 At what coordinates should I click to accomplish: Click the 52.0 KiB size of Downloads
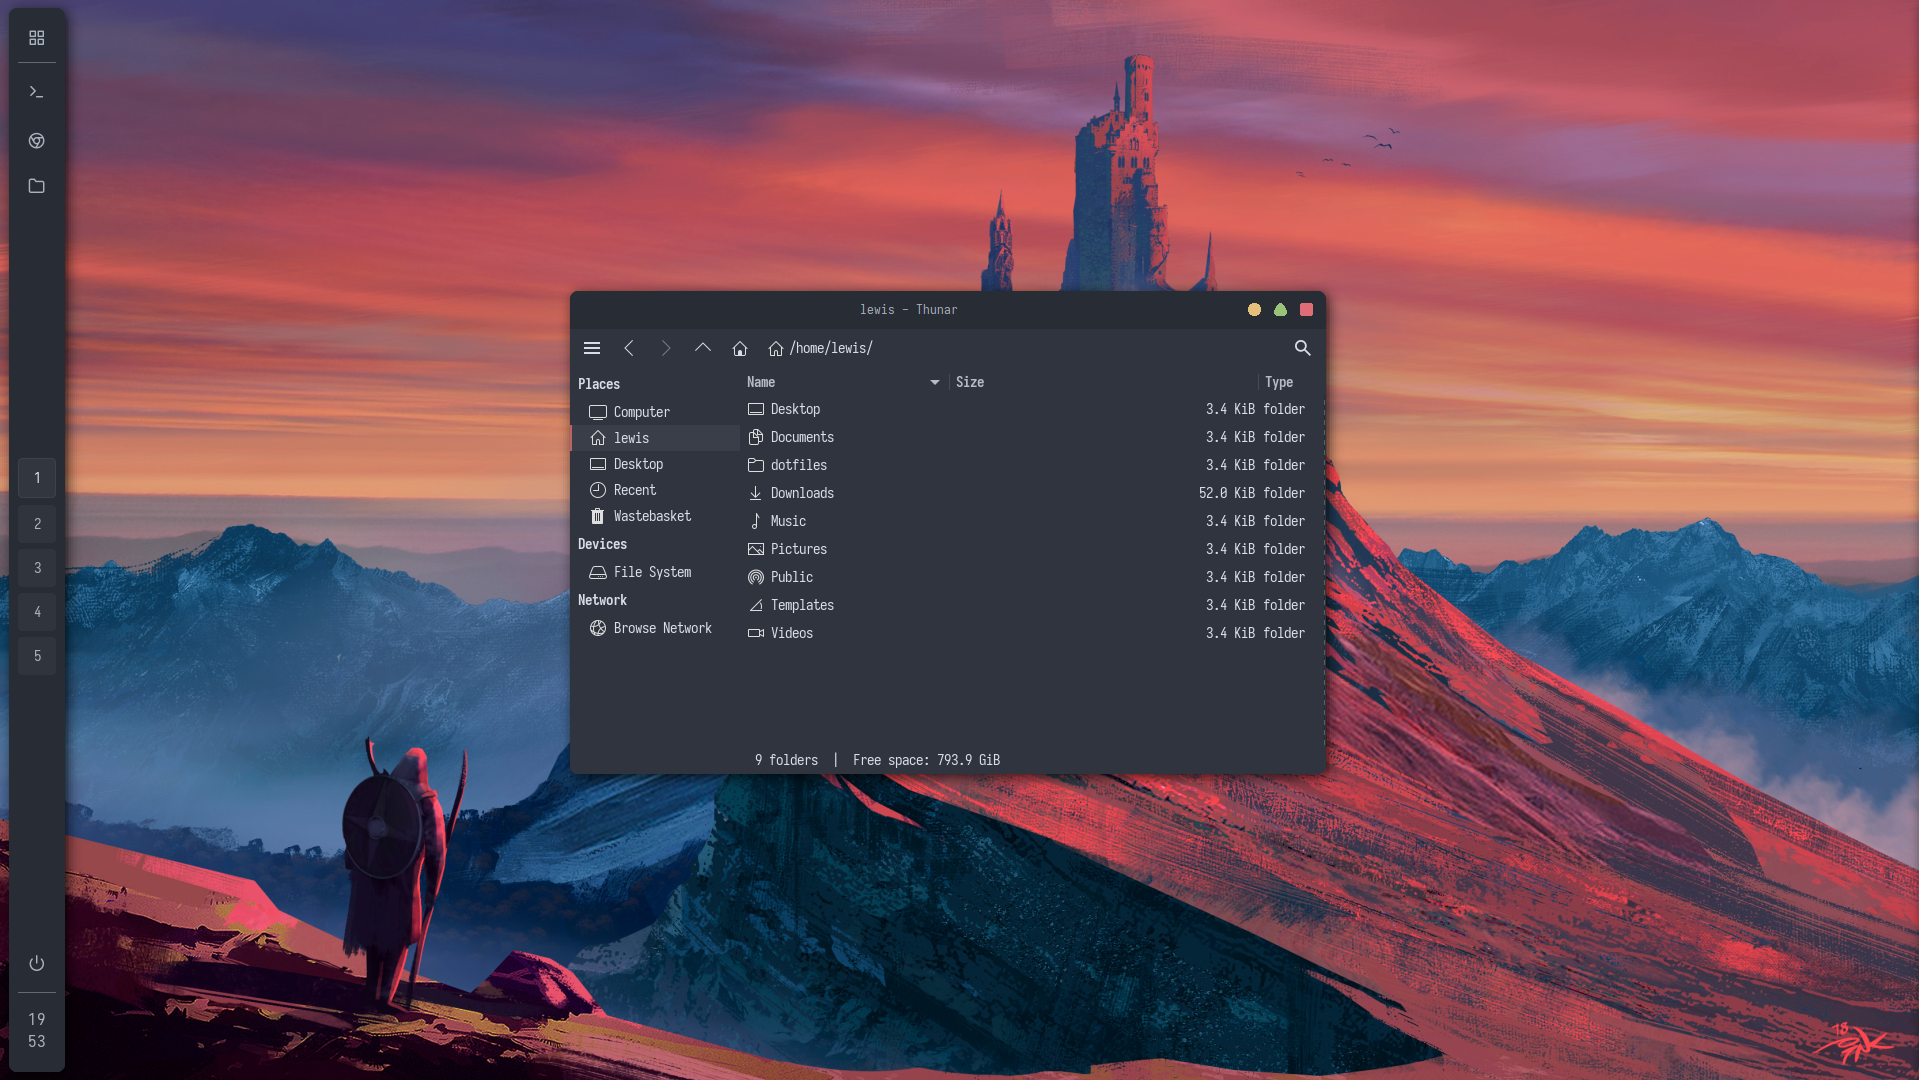coord(1227,493)
